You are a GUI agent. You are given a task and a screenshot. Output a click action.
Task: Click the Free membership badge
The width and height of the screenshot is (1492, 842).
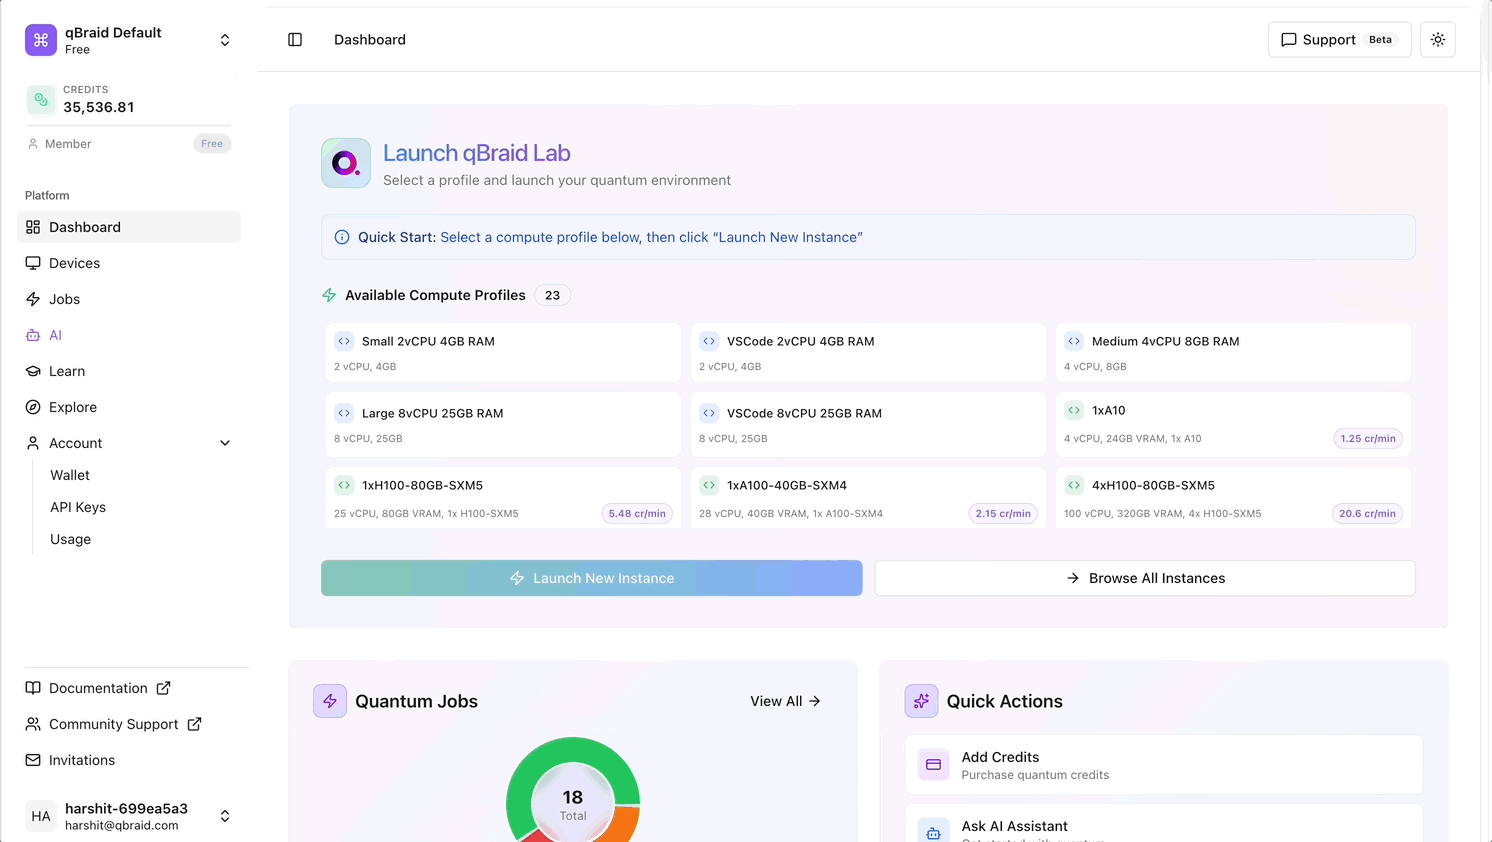coord(212,144)
